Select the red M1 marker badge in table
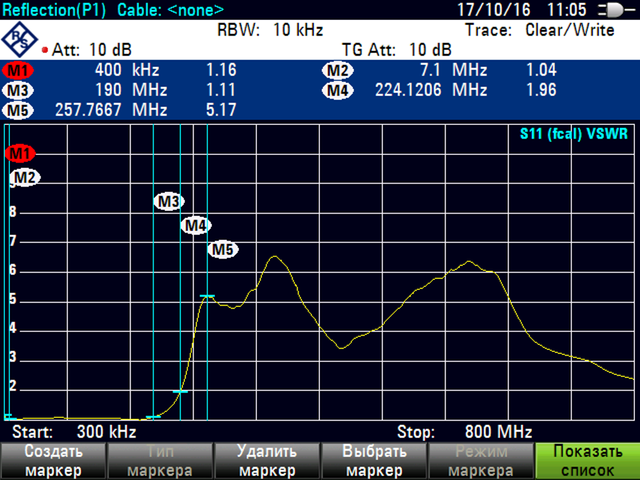The width and height of the screenshot is (640, 480). 17,71
